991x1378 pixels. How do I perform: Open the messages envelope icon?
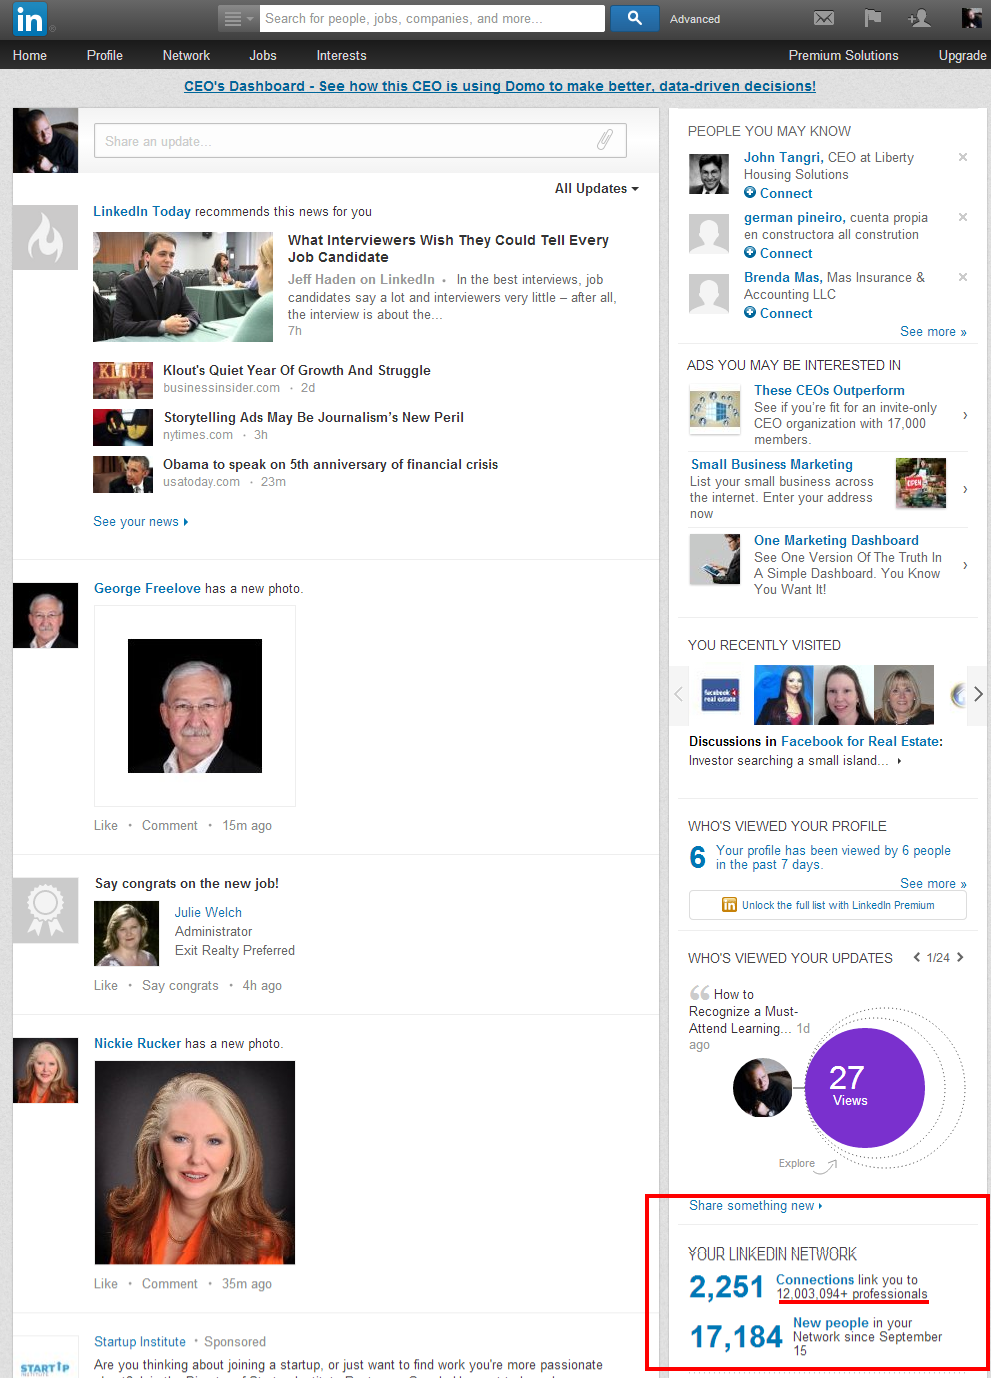click(x=824, y=18)
